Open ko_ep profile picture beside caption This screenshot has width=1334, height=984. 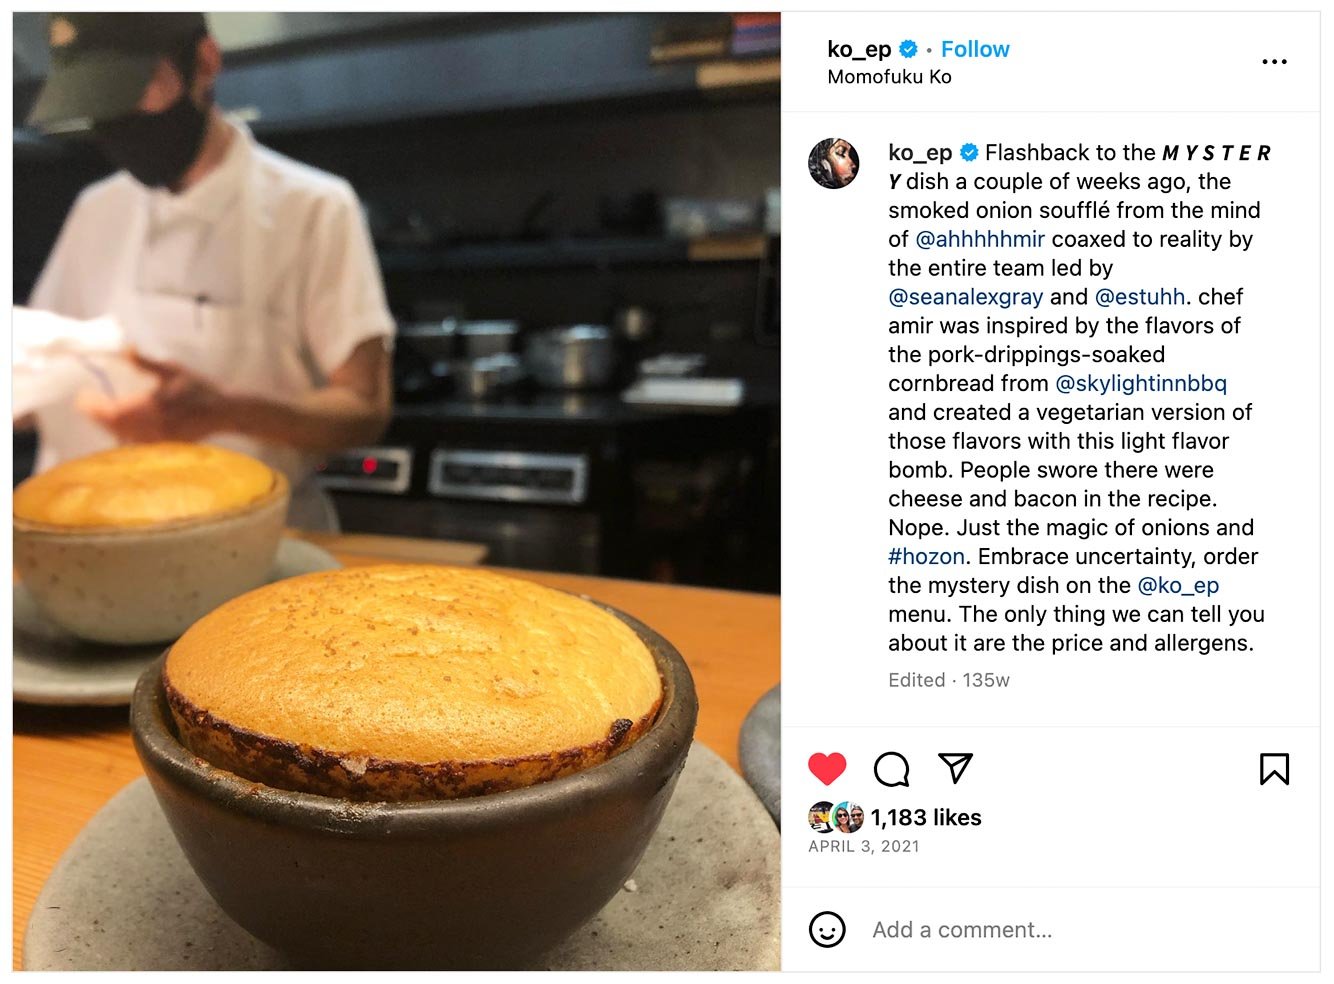click(x=834, y=163)
